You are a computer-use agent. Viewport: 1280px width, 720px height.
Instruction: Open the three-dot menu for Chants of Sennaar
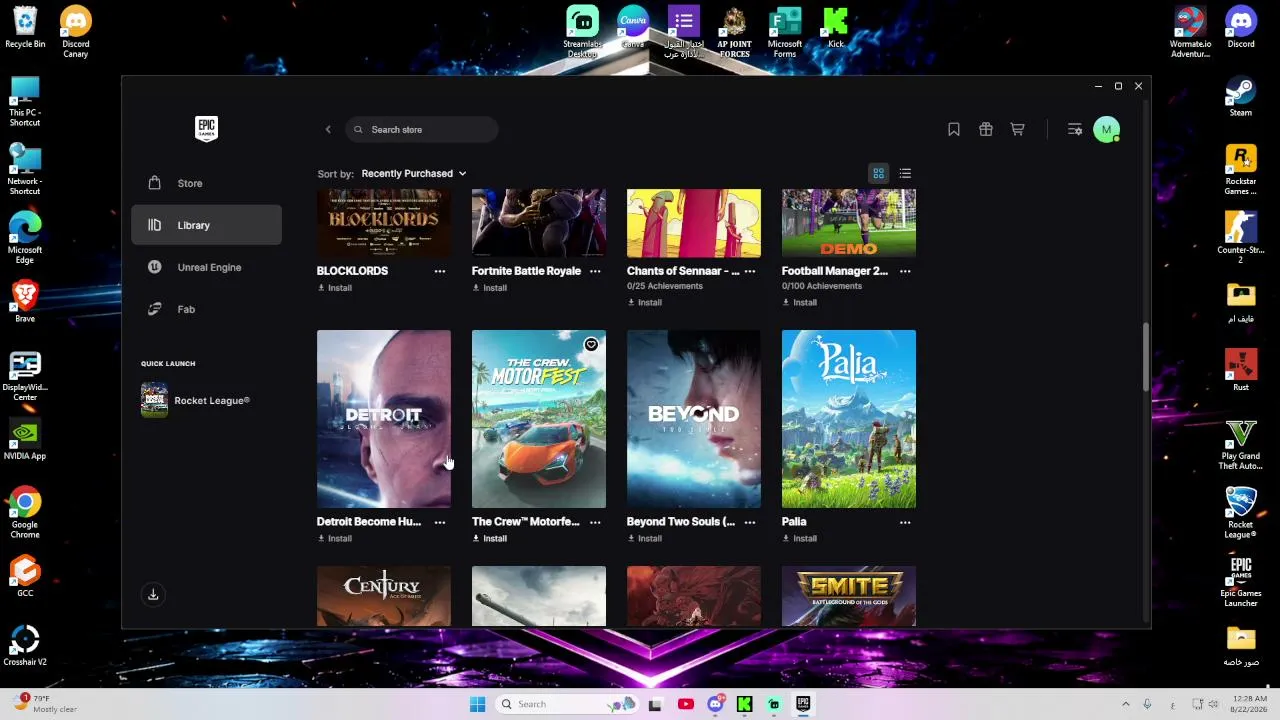pyautogui.click(x=750, y=271)
